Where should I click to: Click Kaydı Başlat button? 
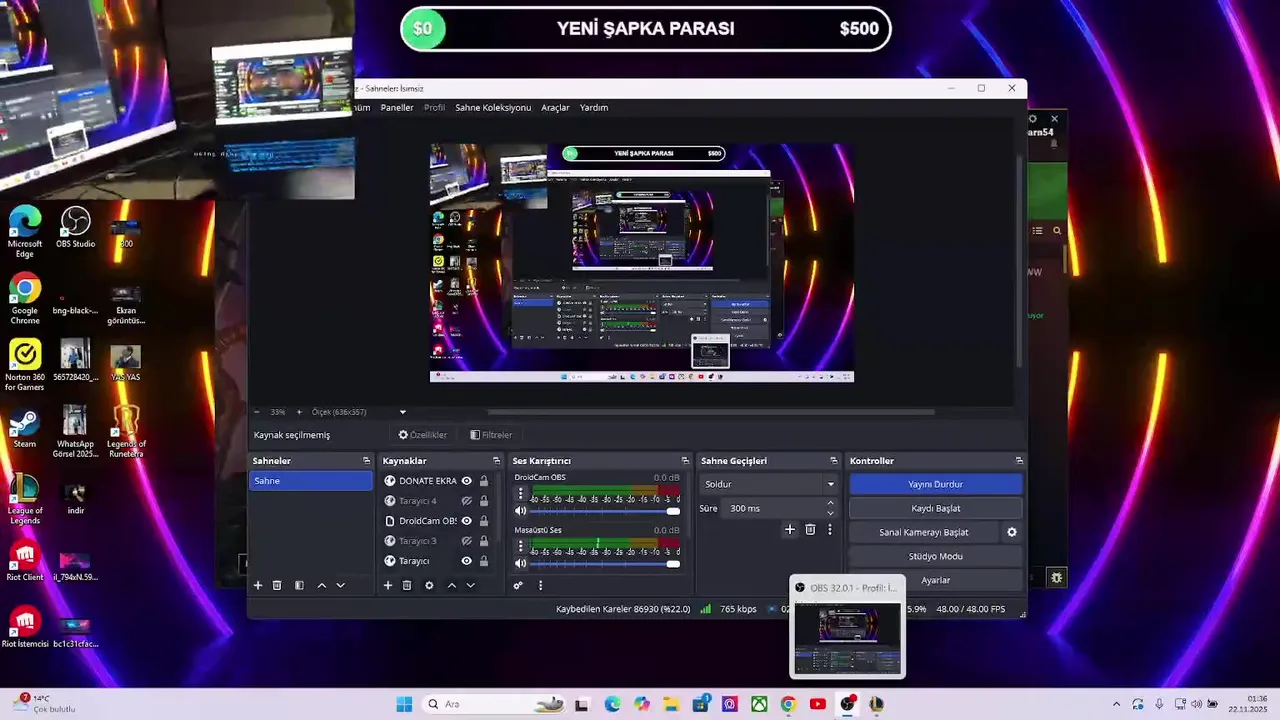click(x=935, y=508)
